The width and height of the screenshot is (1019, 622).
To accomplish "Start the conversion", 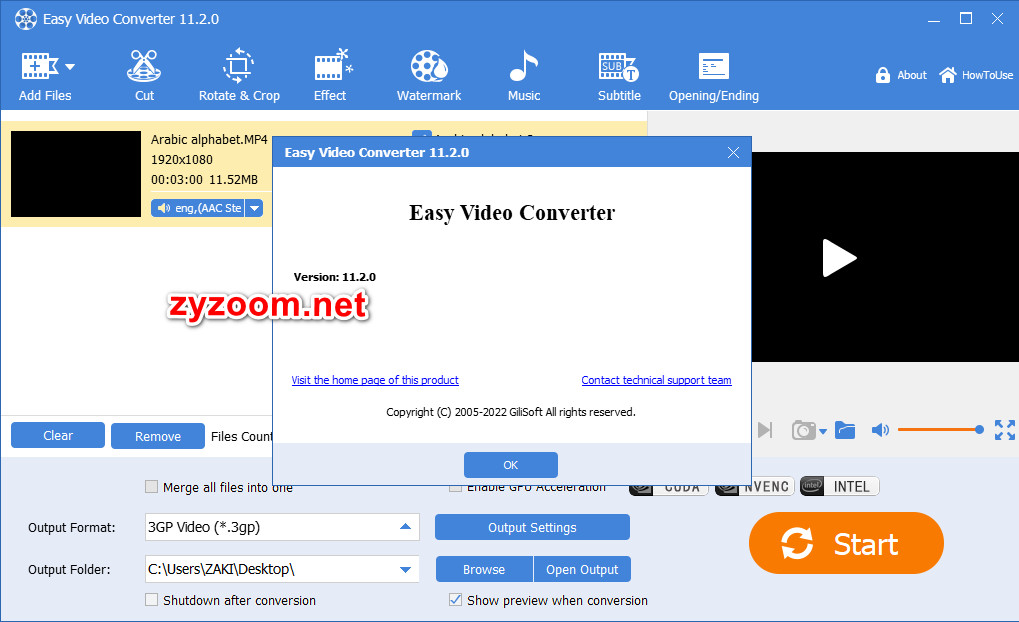I will [x=846, y=543].
